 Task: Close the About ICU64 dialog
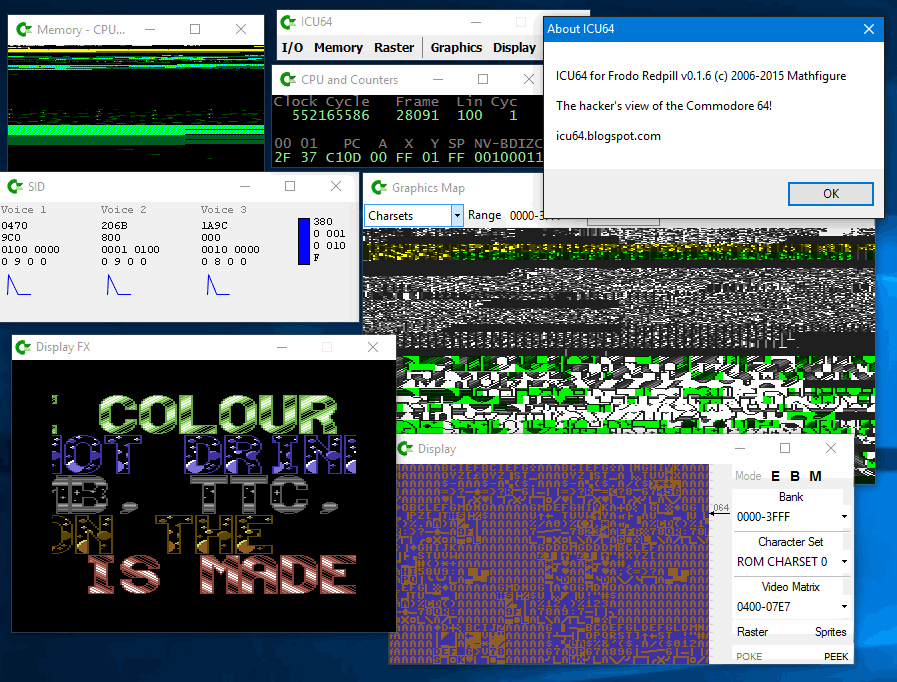point(868,29)
